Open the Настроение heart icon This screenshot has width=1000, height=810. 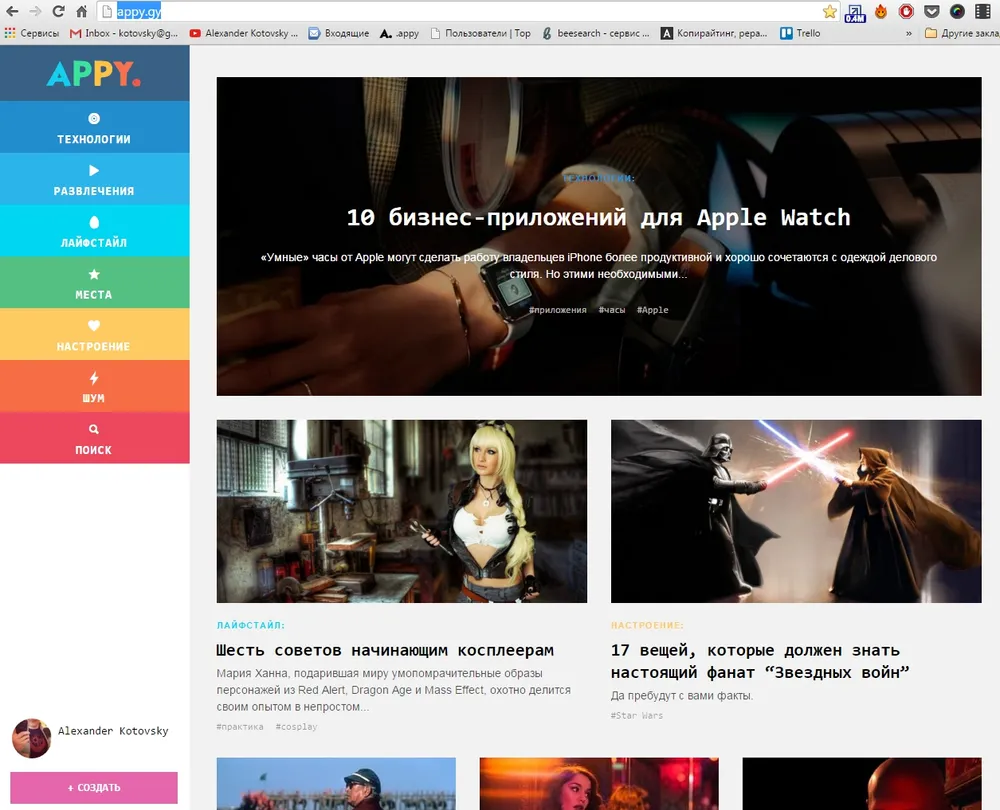pos(94,326)
